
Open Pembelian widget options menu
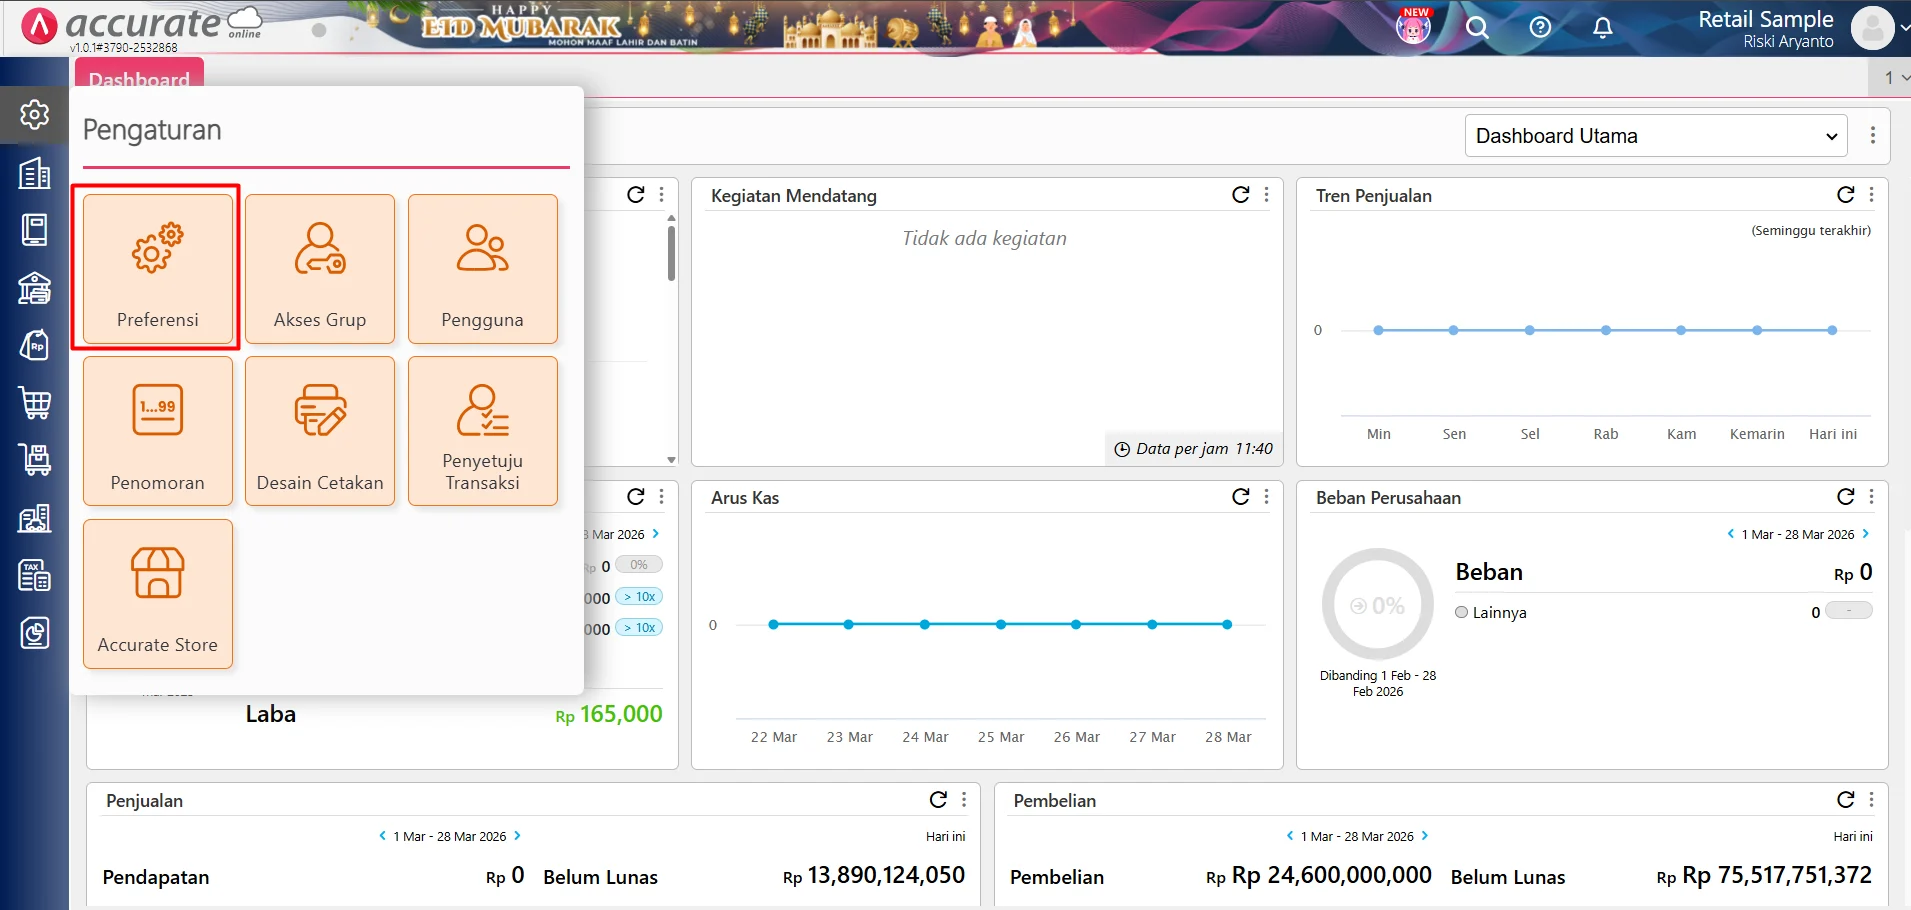tap(1872, 800)
